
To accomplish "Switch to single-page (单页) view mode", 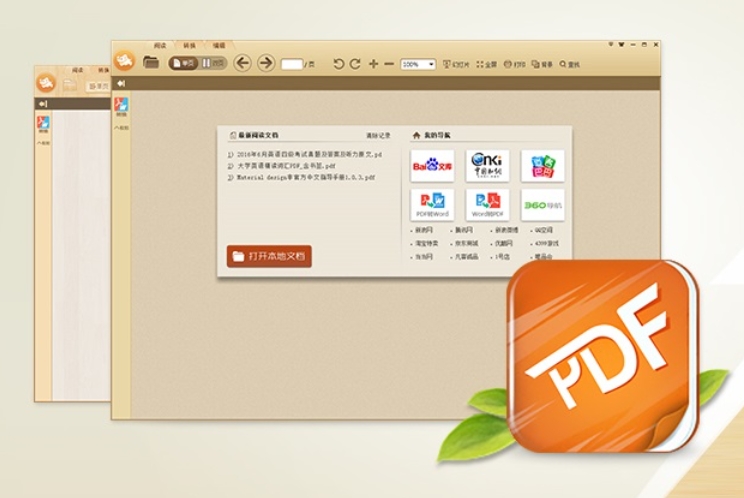I will coord(183,63).
